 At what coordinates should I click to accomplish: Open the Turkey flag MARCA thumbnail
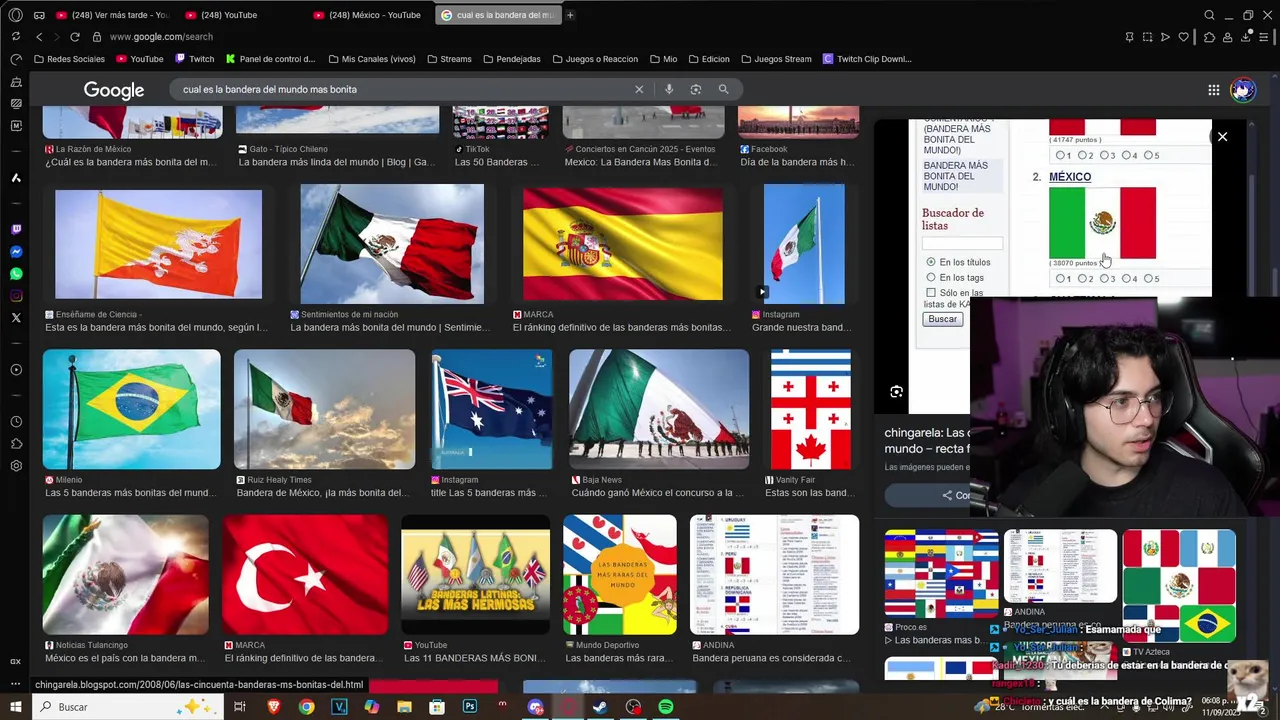pos(305,575)
